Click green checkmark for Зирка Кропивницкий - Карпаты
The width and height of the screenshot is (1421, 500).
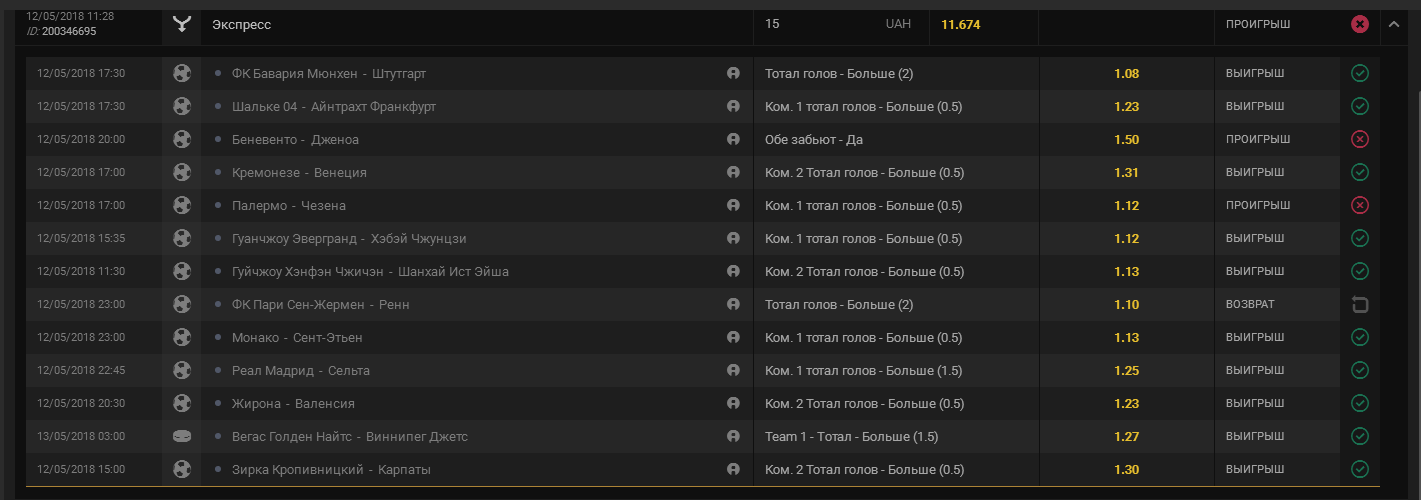(1359, 469)
